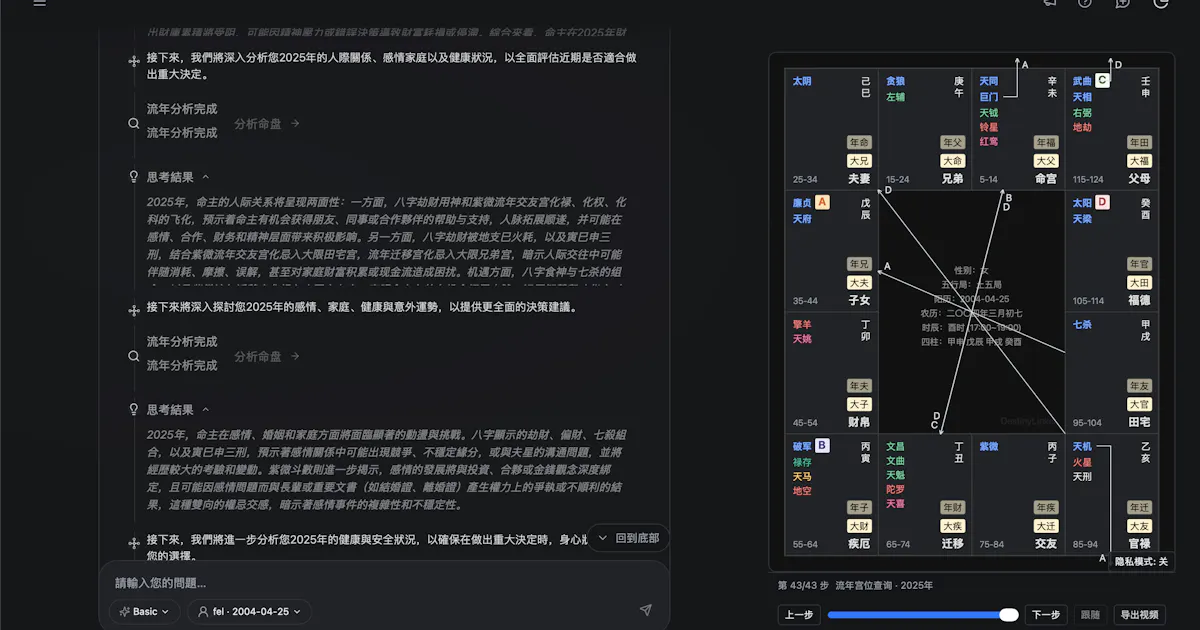The image size is (1200, 630).
Task: Click the 天机 star name
Action: click(x=1082, y=446)
